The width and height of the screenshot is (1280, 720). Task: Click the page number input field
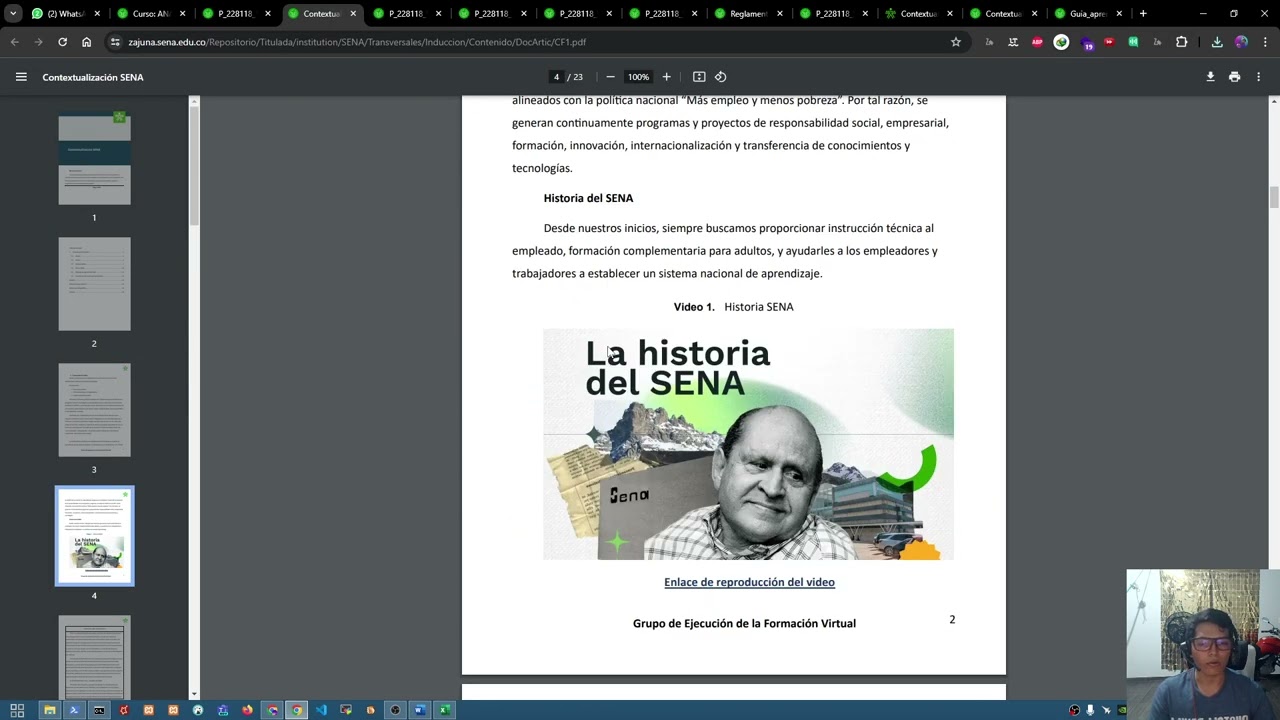(x=556, y=77)
